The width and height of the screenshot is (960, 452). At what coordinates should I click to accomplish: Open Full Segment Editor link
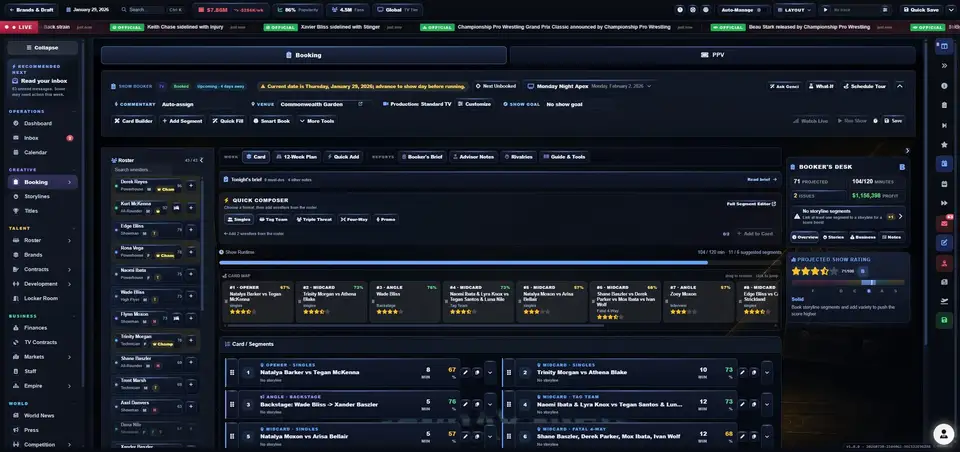click(751, 203)
